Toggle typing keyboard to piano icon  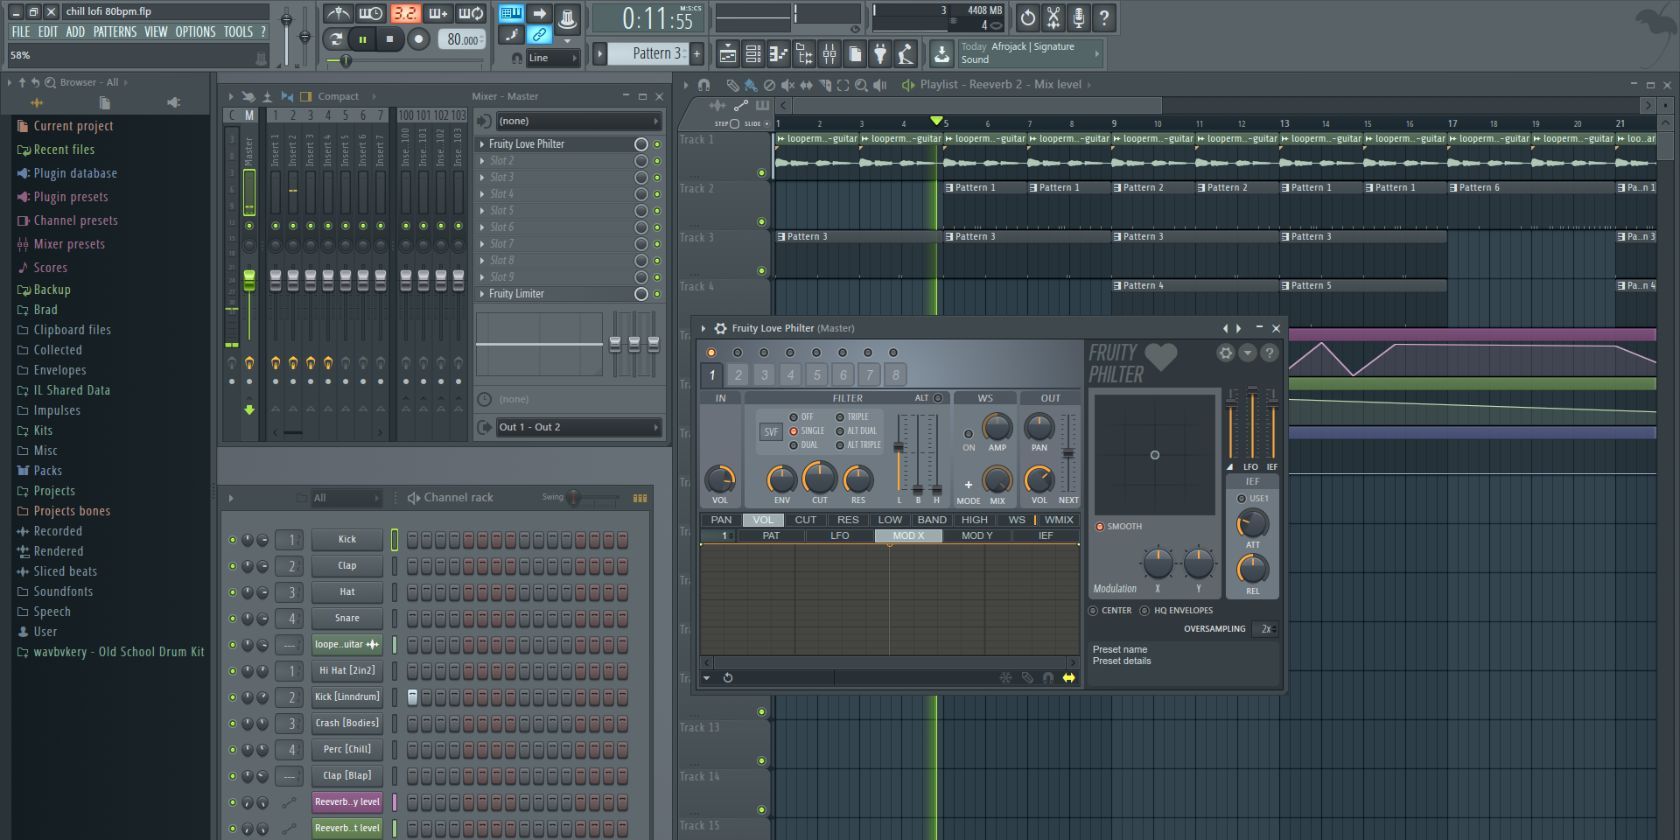point(511,13)
